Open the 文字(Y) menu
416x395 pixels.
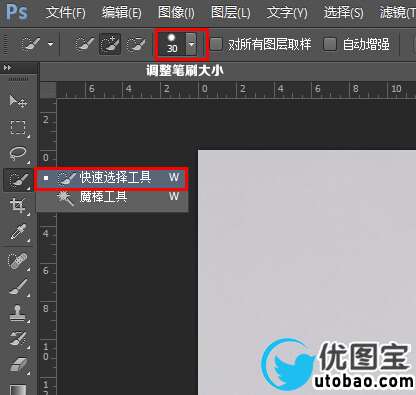pos(287,13)
